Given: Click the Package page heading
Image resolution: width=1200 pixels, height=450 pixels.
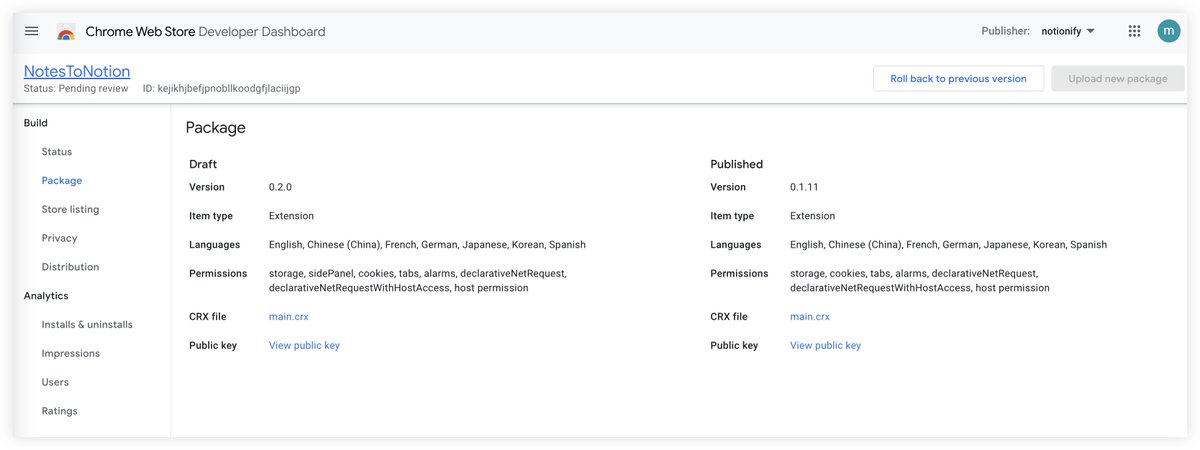Looking at the screenshot, I should pos(215,128).
